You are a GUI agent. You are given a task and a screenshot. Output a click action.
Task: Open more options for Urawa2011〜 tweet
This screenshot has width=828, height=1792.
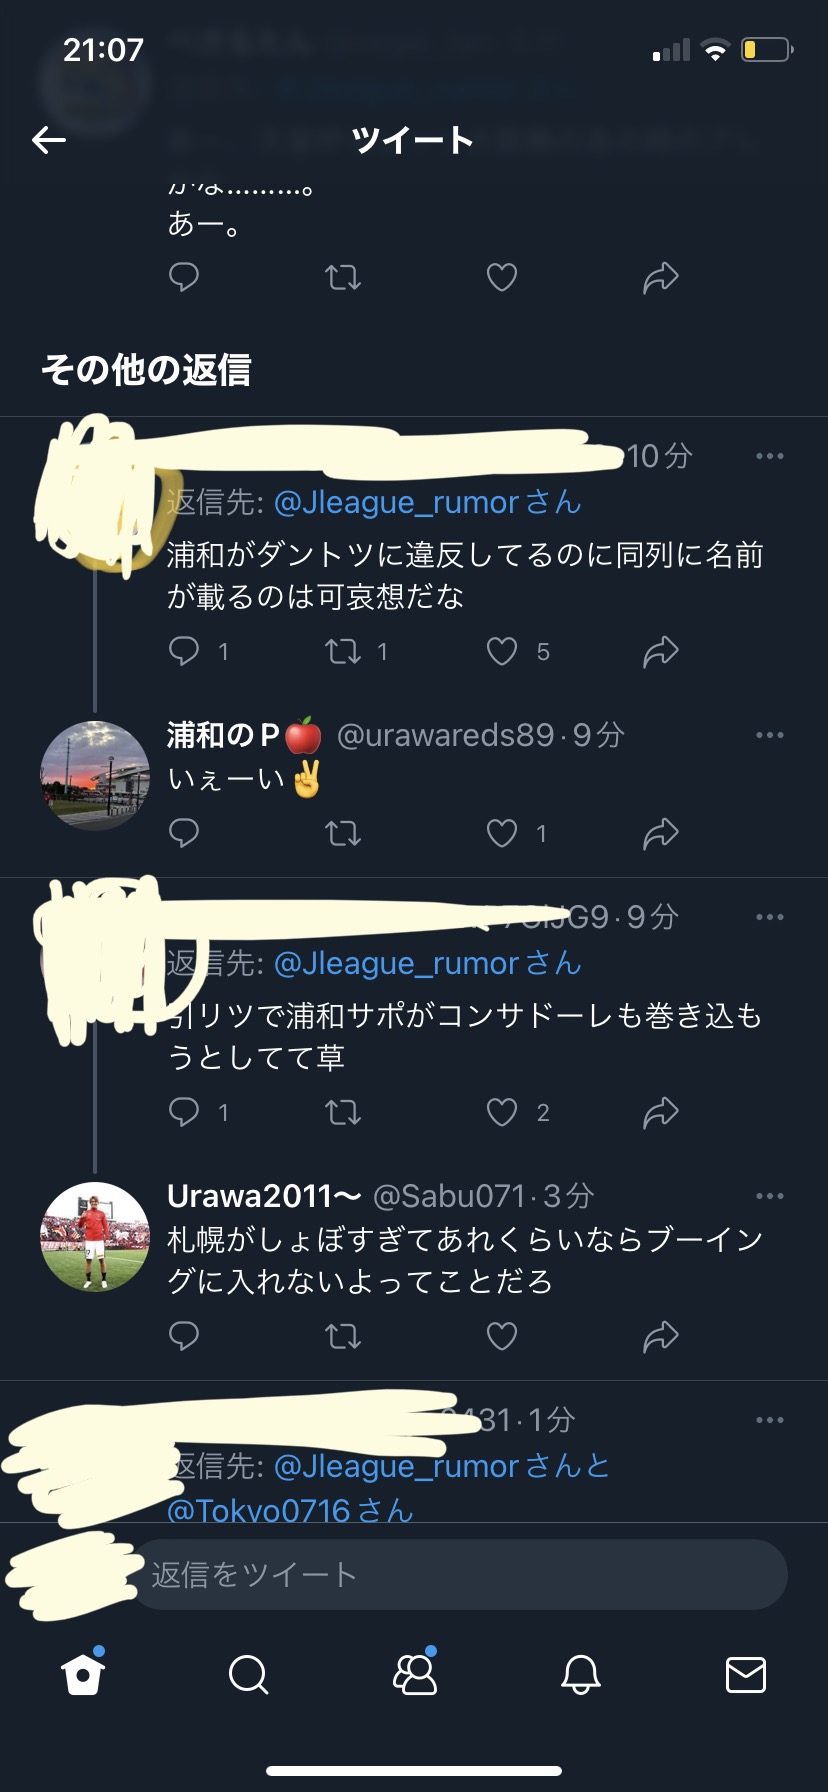(x=770, y=1196)
